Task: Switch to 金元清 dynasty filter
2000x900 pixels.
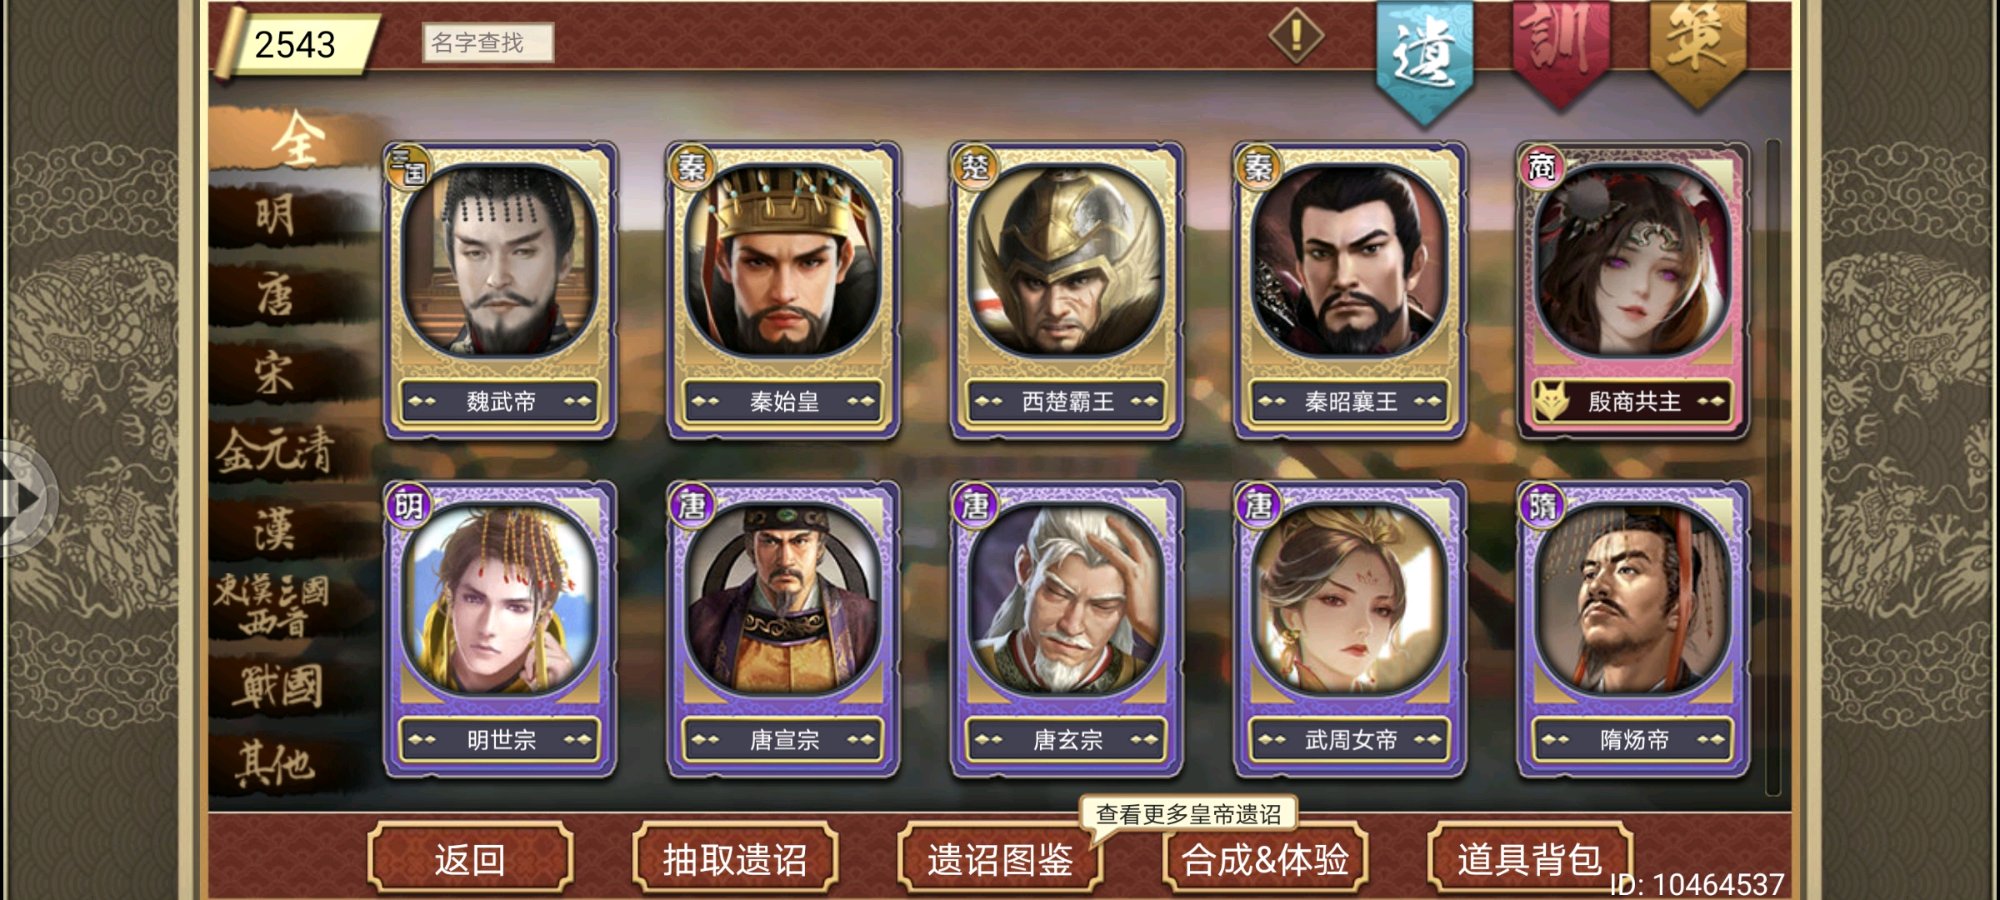Action: pos(277,450)
